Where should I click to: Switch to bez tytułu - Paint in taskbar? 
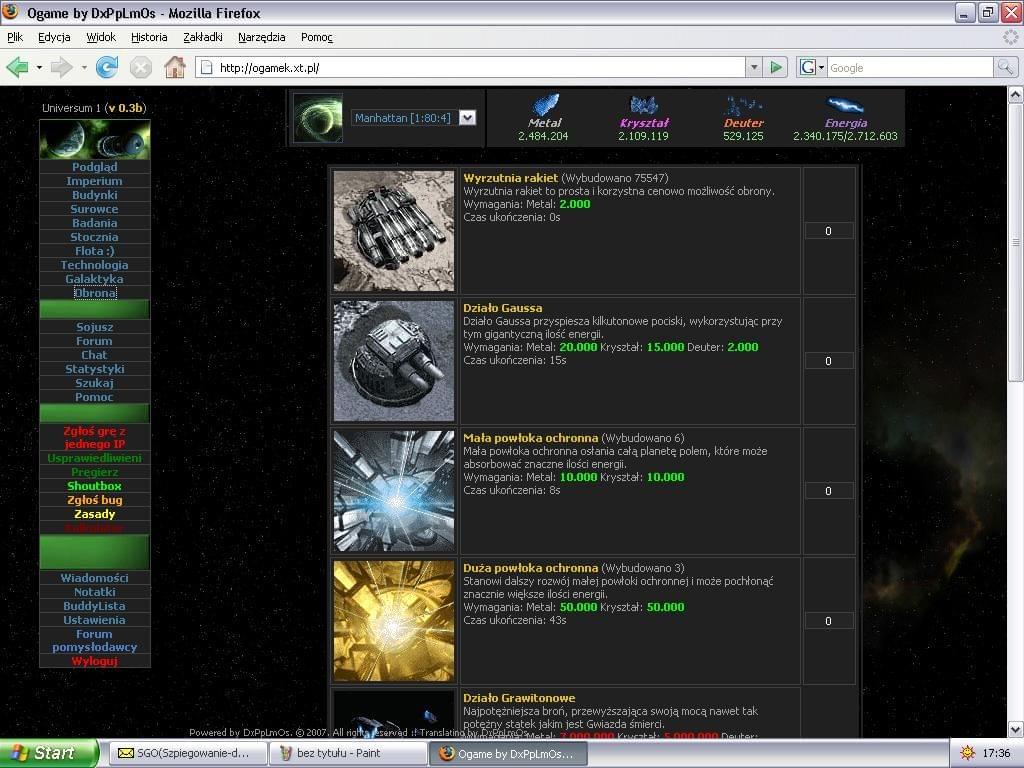pyautogui.click(x=348, y=753)
